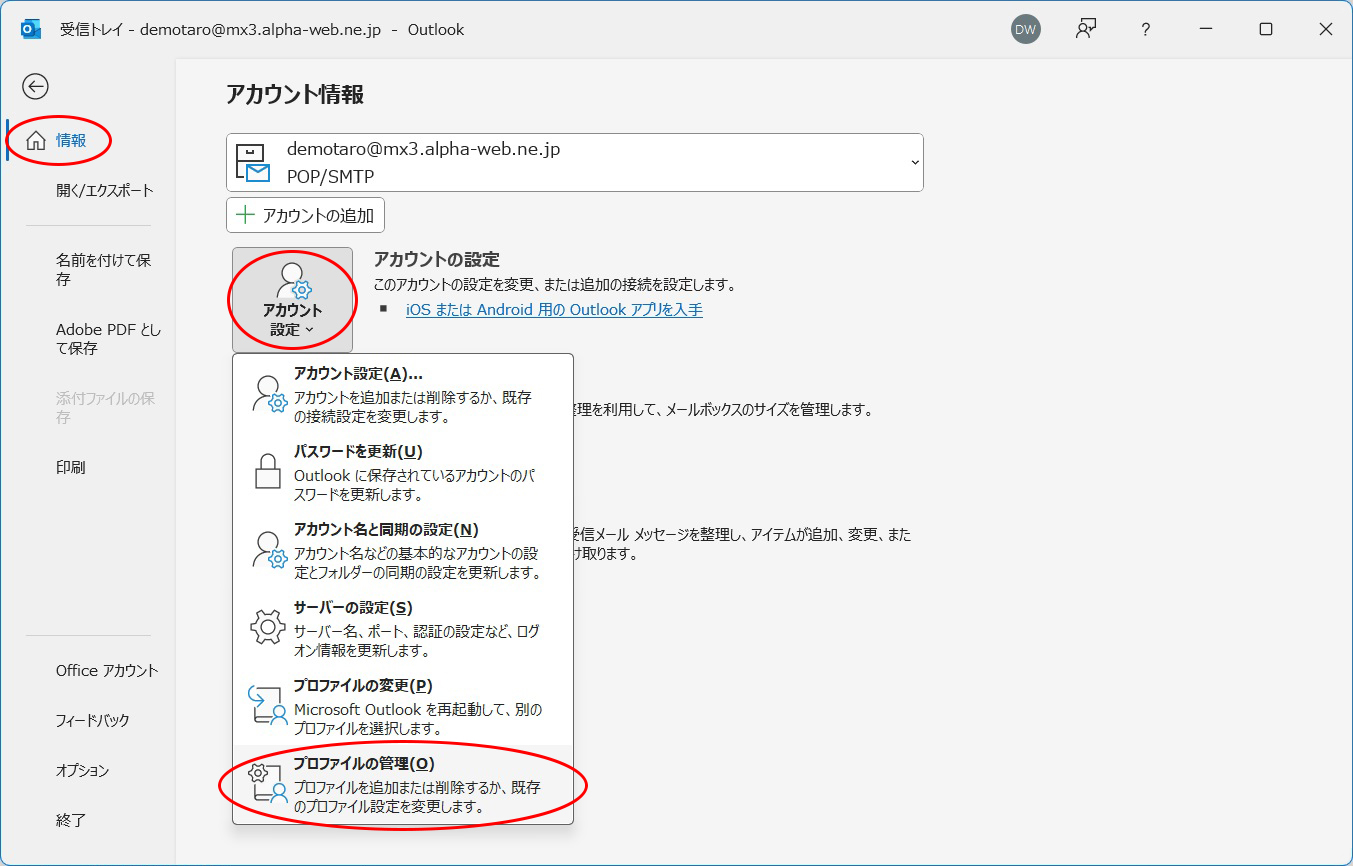Open フィードバック page
Image resolution: width=1353 pixels, height=866 pixels.
93,720
